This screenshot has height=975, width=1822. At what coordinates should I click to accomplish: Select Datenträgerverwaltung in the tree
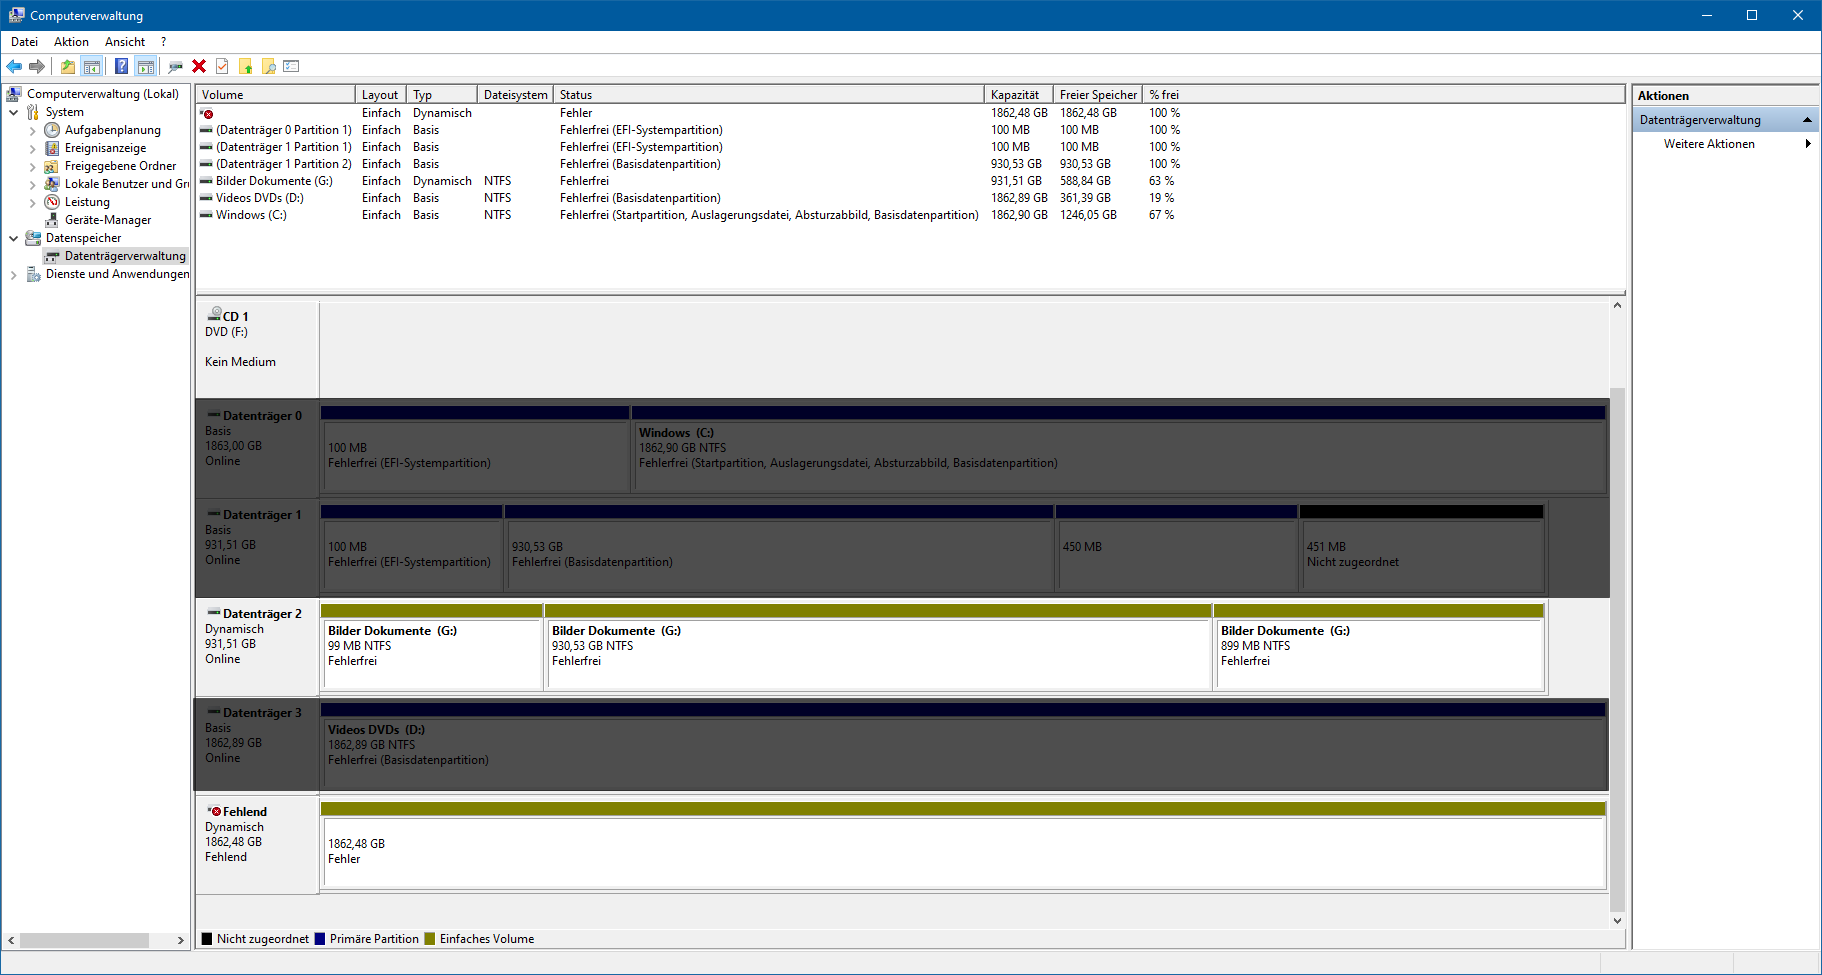(125, 256)
